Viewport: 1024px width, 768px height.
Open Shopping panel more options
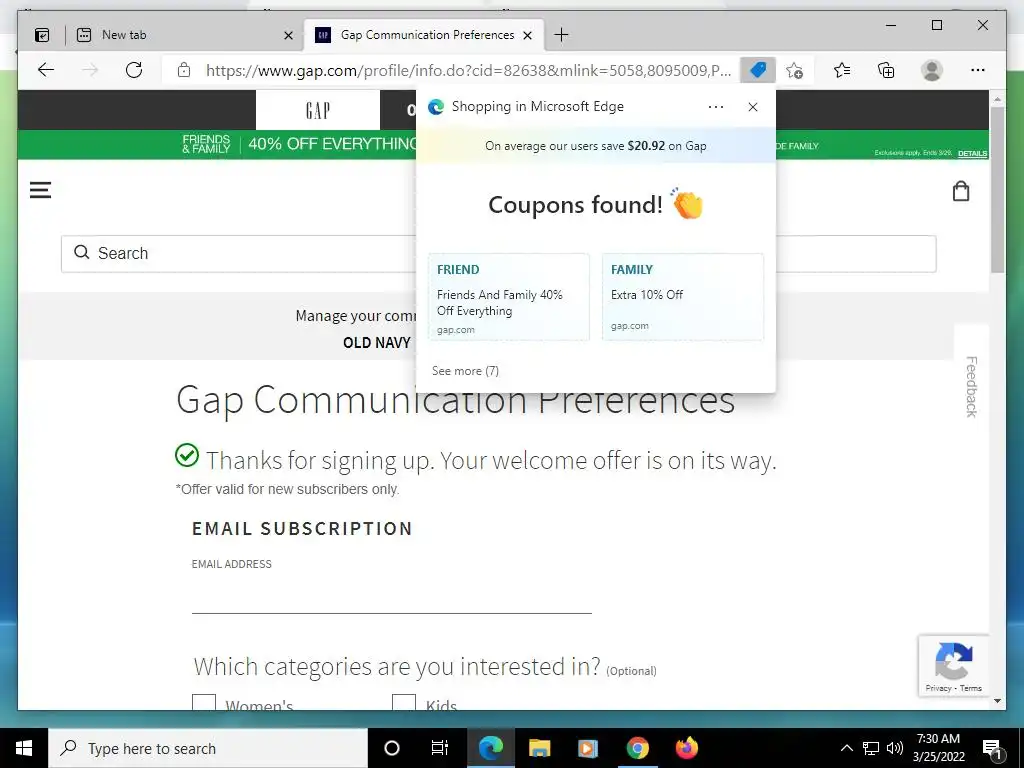tap(716, 107)
